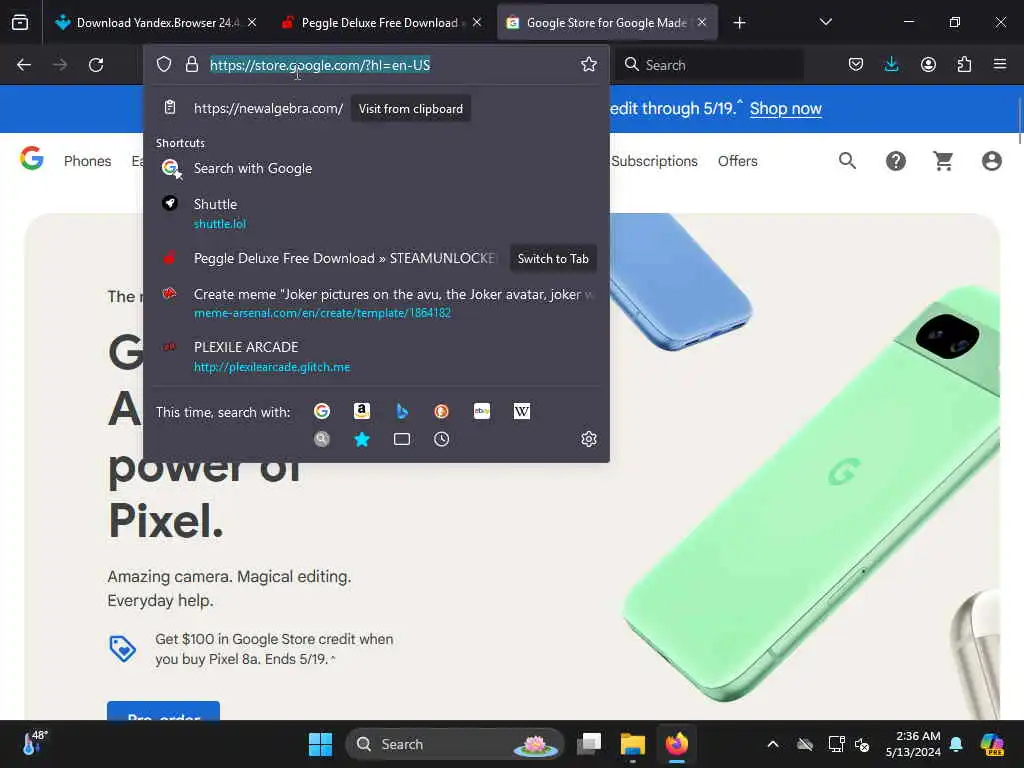This screenshot has width=1024, height=768.
Task: Close the Download Yandex.Browser tab
Action: pyautogui.click(x=252, y=22)
